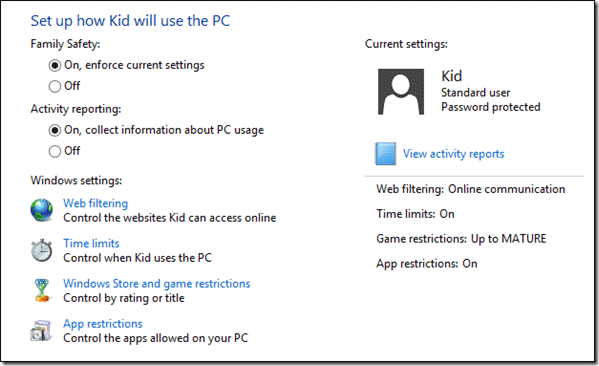The image size is (599, 366).
Task: Open the Time limits link
Action: tap(91, 243)
